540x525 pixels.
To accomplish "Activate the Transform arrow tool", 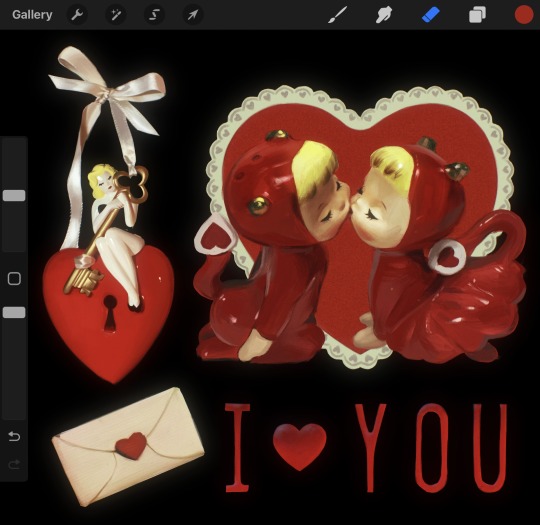I will click(193, 15).
